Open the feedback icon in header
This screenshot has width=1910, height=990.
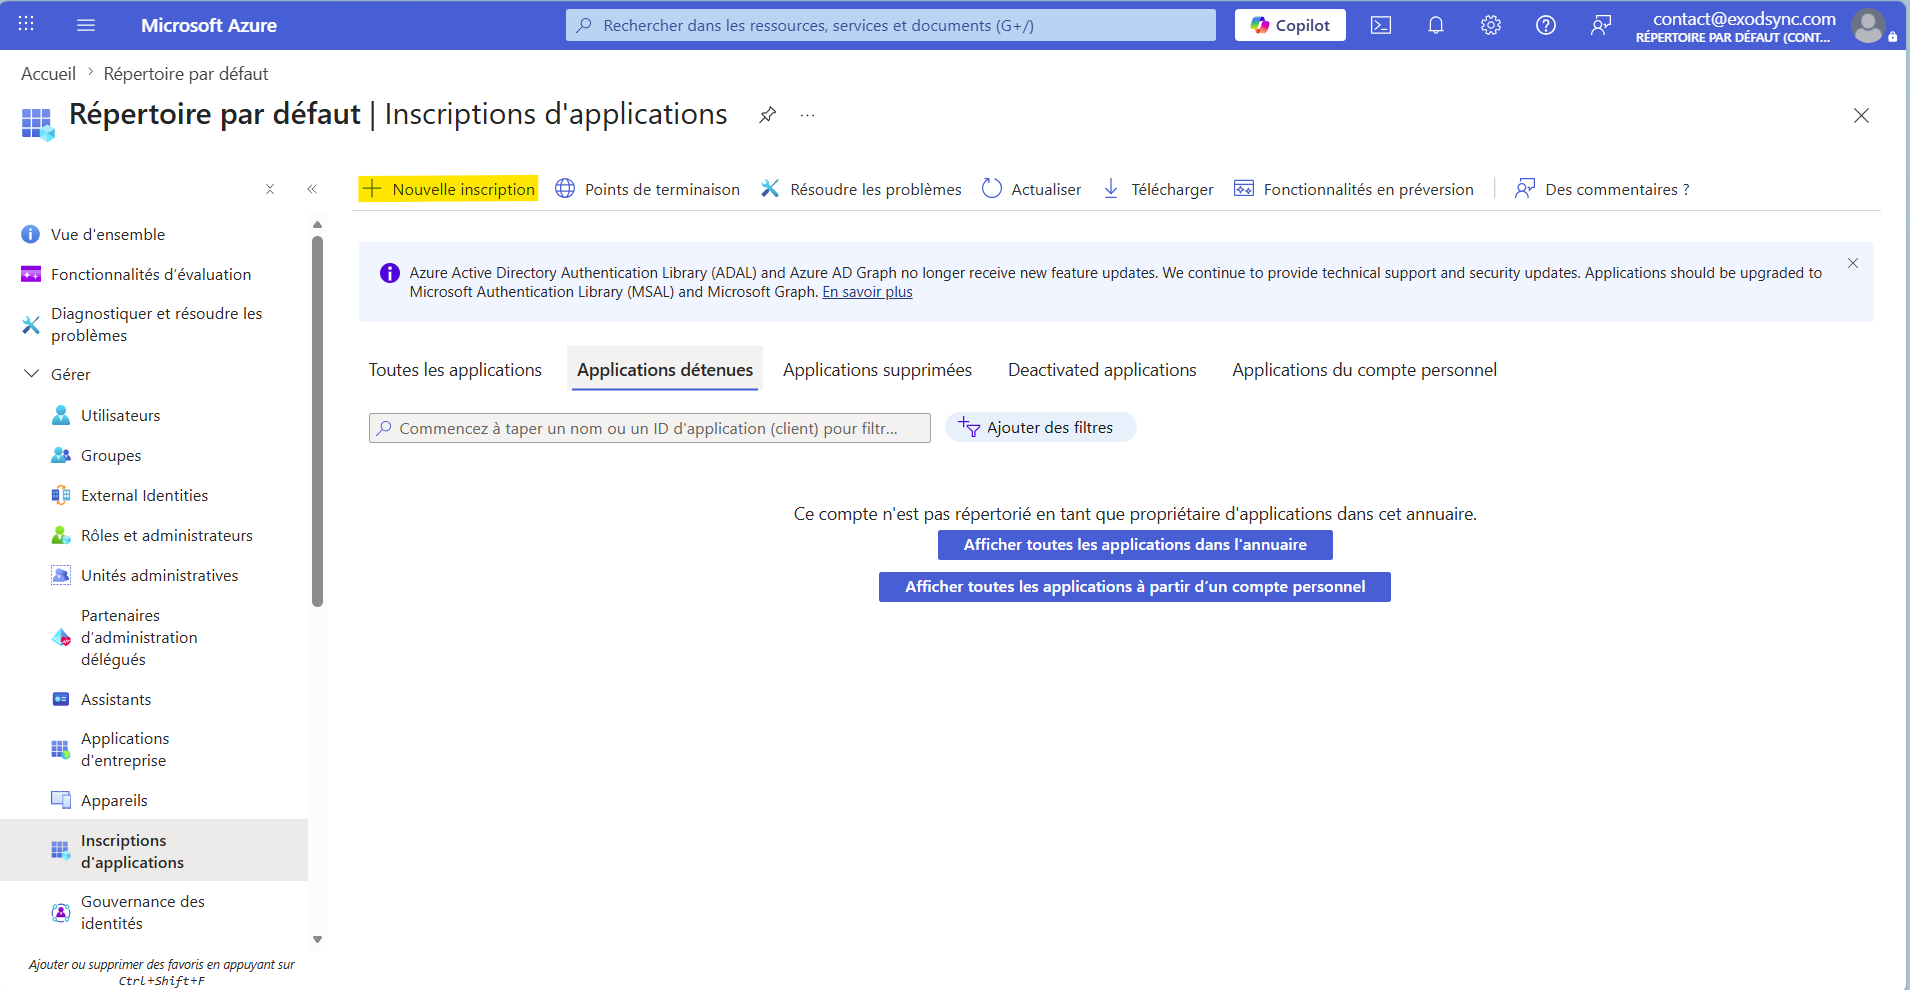point(1601,25)
